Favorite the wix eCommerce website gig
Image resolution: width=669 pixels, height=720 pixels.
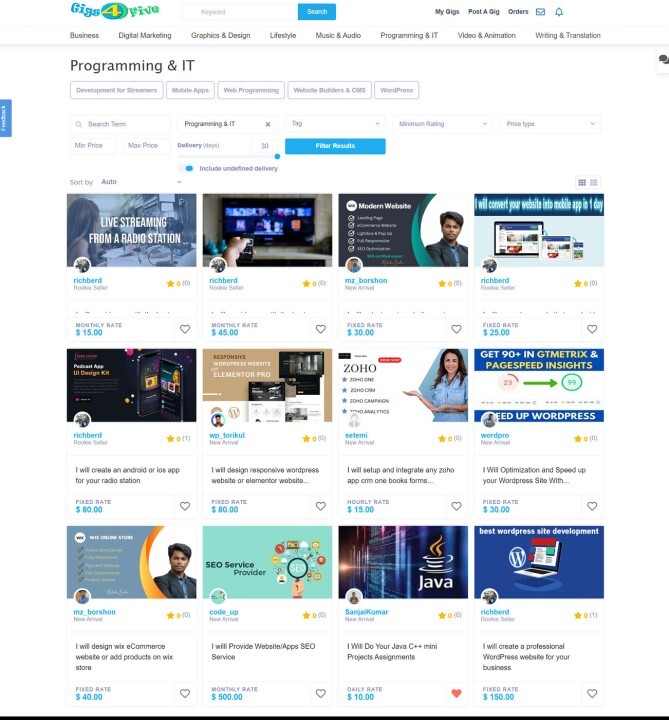point(185,693)
